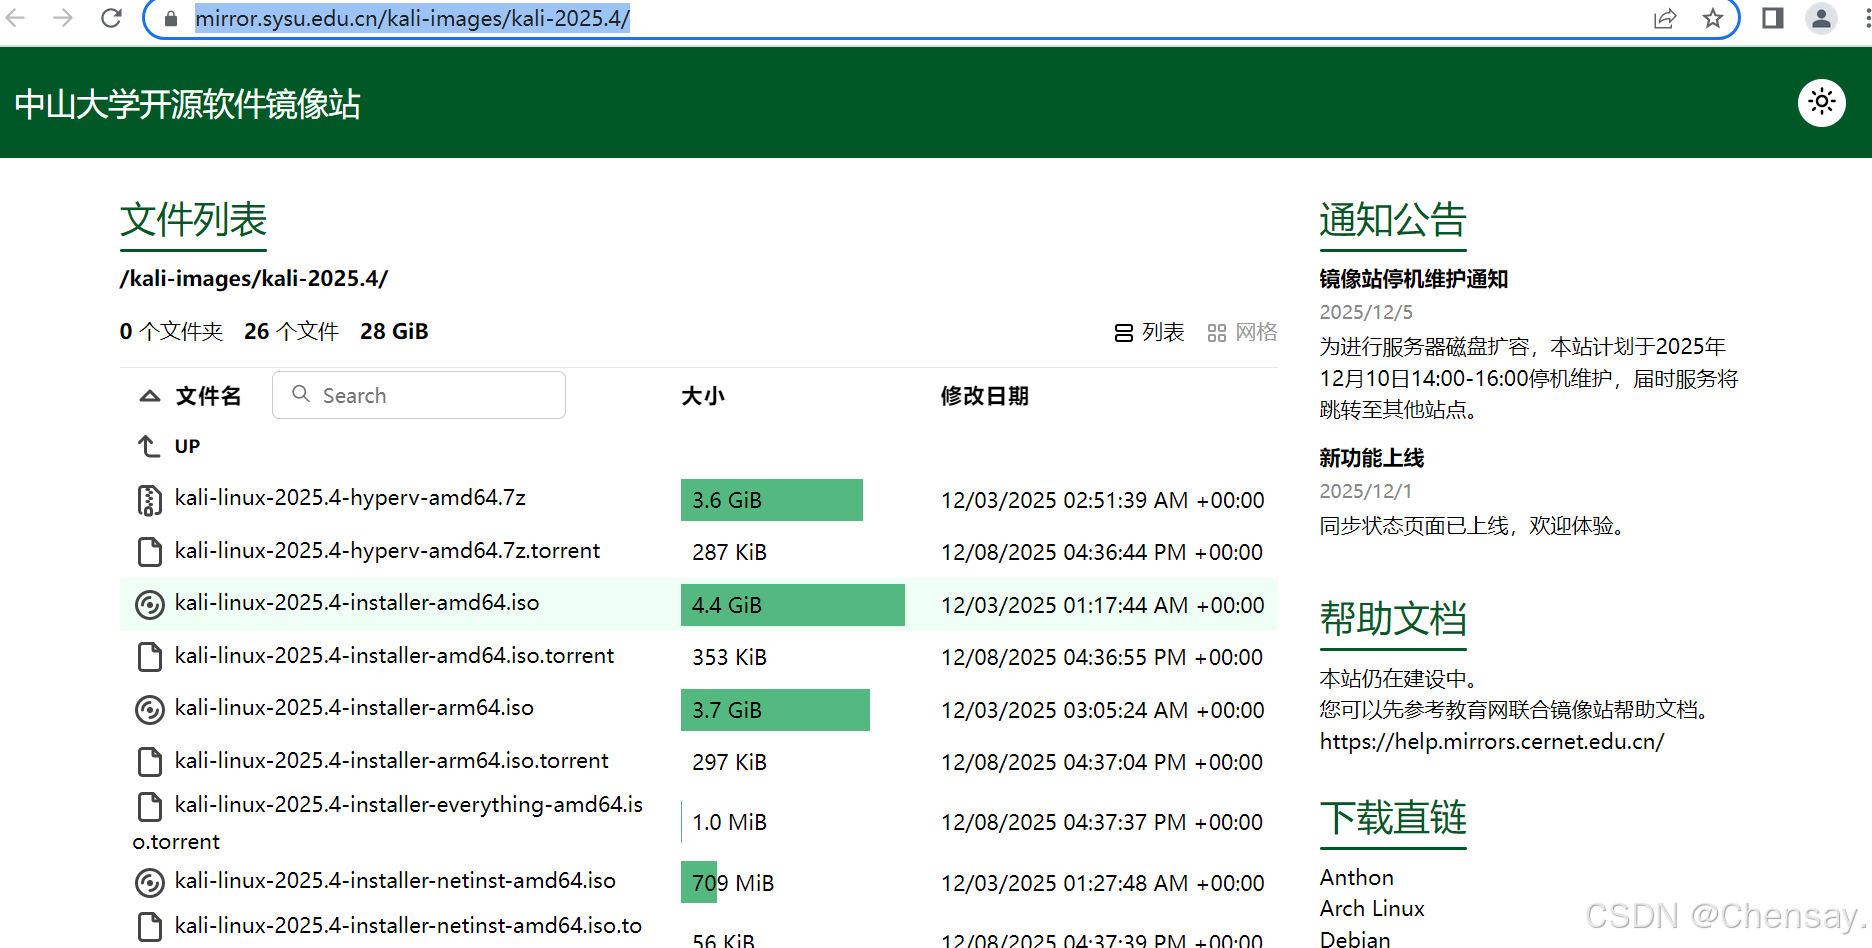Viewport: 1872px width, 948px height.
Task: Open the 新功能上线 announcement
Action: 1372,458
